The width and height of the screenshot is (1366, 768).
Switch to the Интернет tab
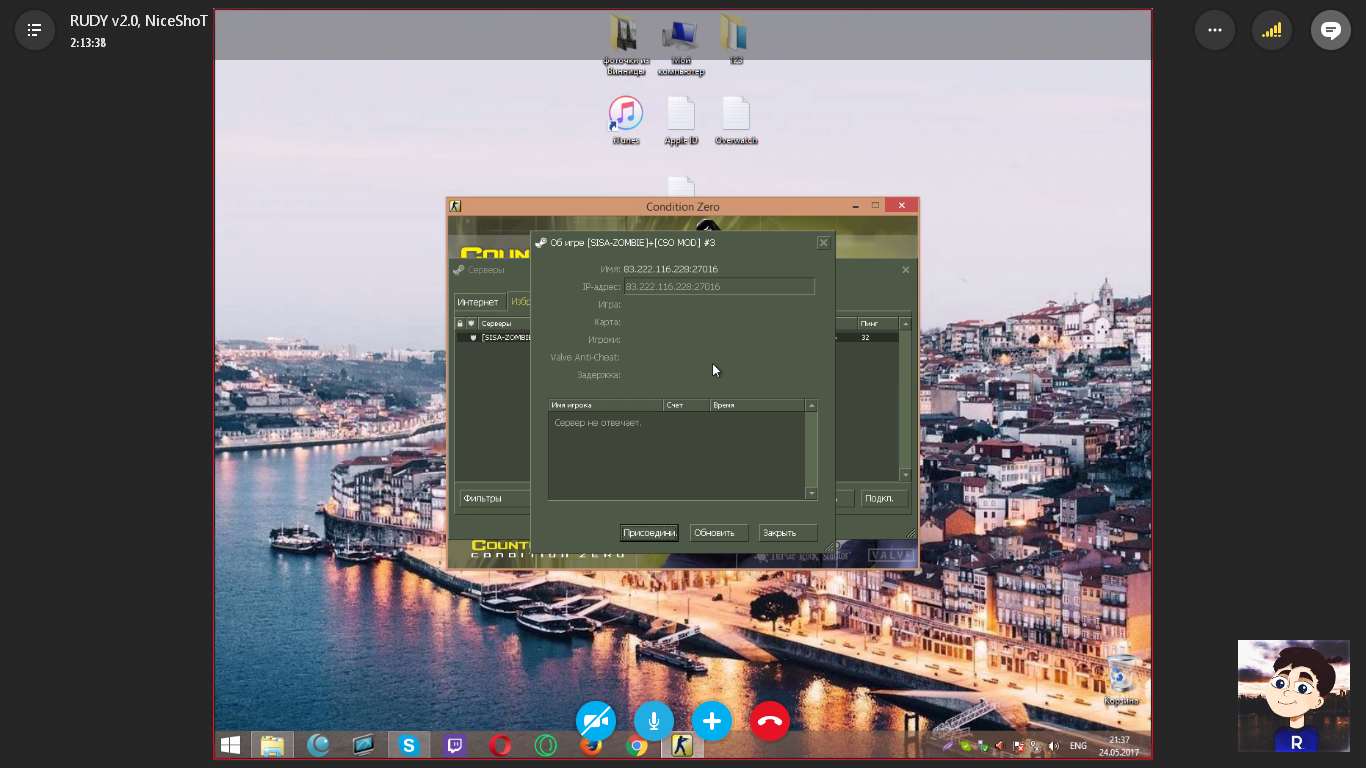[x=478, y=302]
